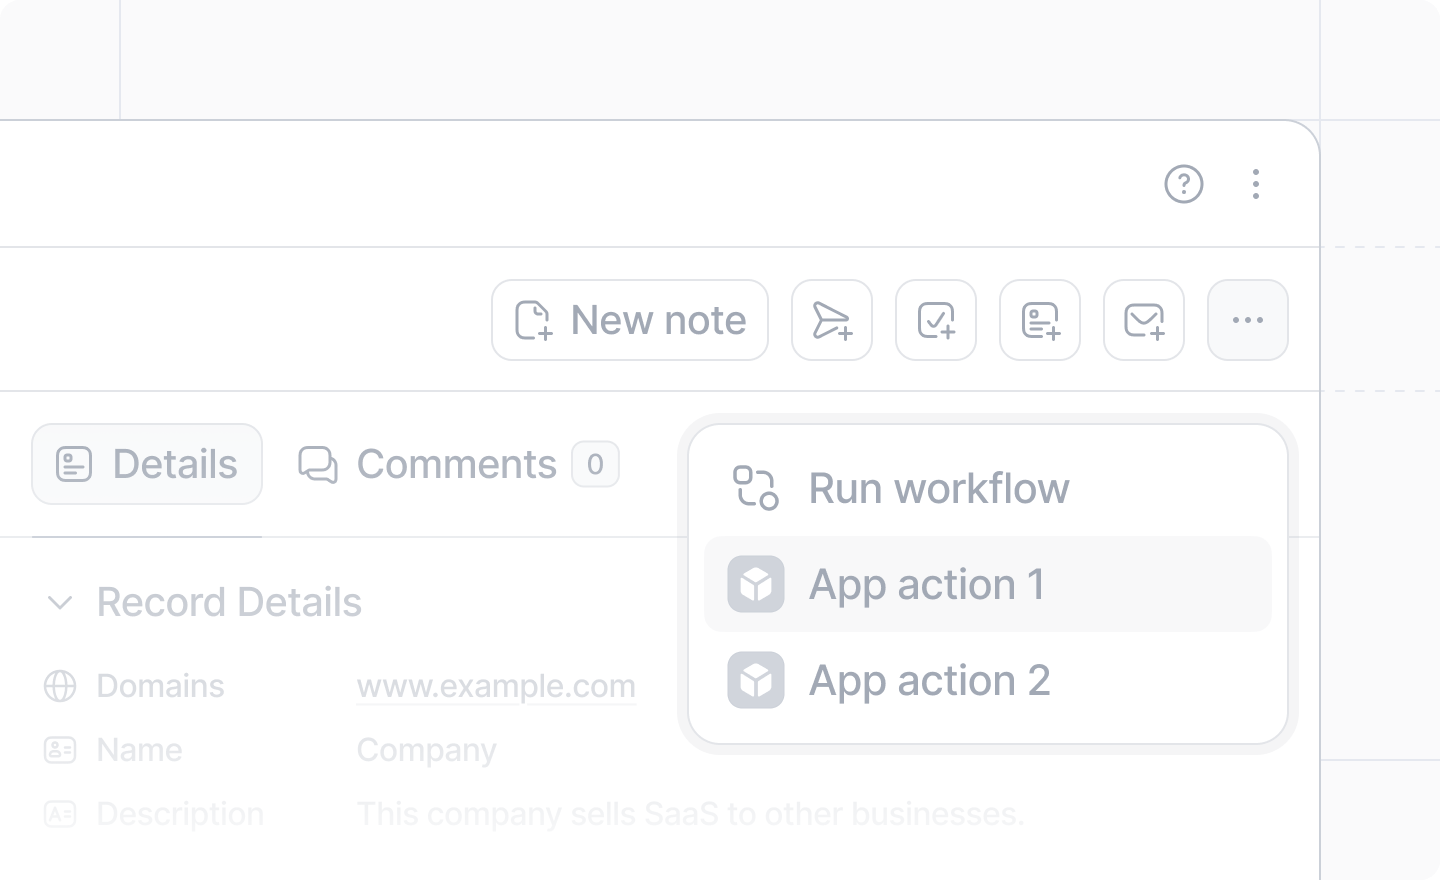The height and width of the screenshot is (880, 1440).
Task: Click the App action 1 cube icon
Action: click(756, 584)
